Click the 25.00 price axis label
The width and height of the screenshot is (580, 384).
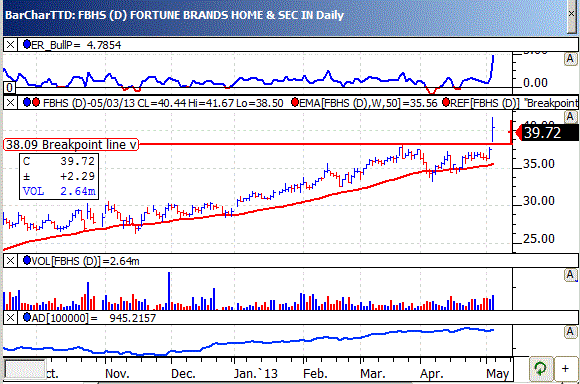coord(539,239)
